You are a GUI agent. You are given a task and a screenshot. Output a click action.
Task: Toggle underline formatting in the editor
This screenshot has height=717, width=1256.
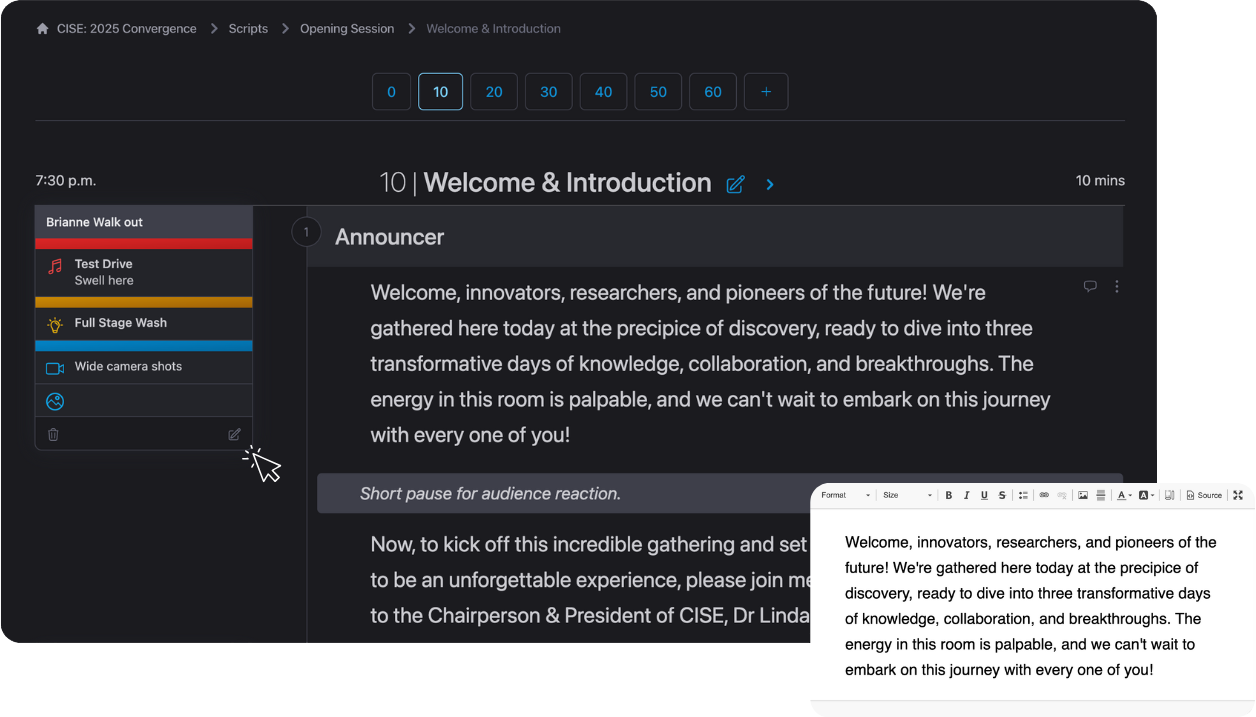(x=984, y=495)
